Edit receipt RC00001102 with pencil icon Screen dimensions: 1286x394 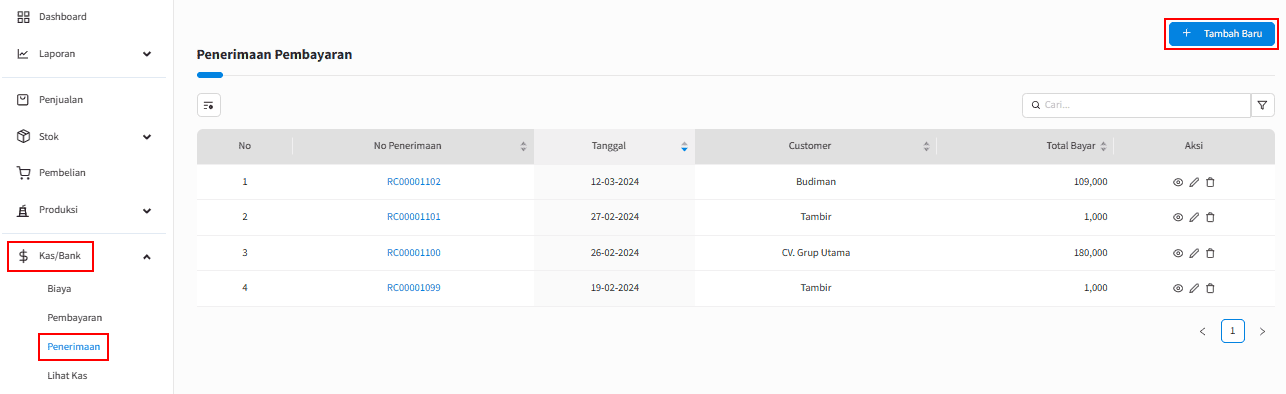(x=1194, y=182)
